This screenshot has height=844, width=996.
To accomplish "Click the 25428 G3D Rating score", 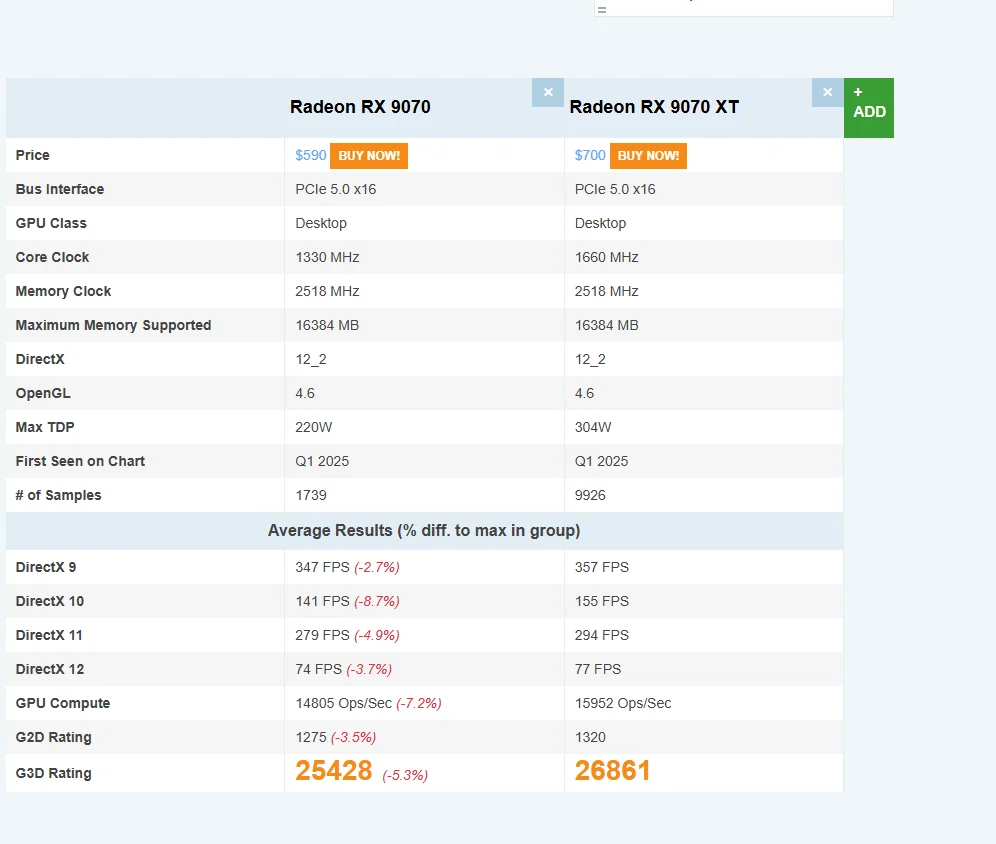I will pos(334,771).
